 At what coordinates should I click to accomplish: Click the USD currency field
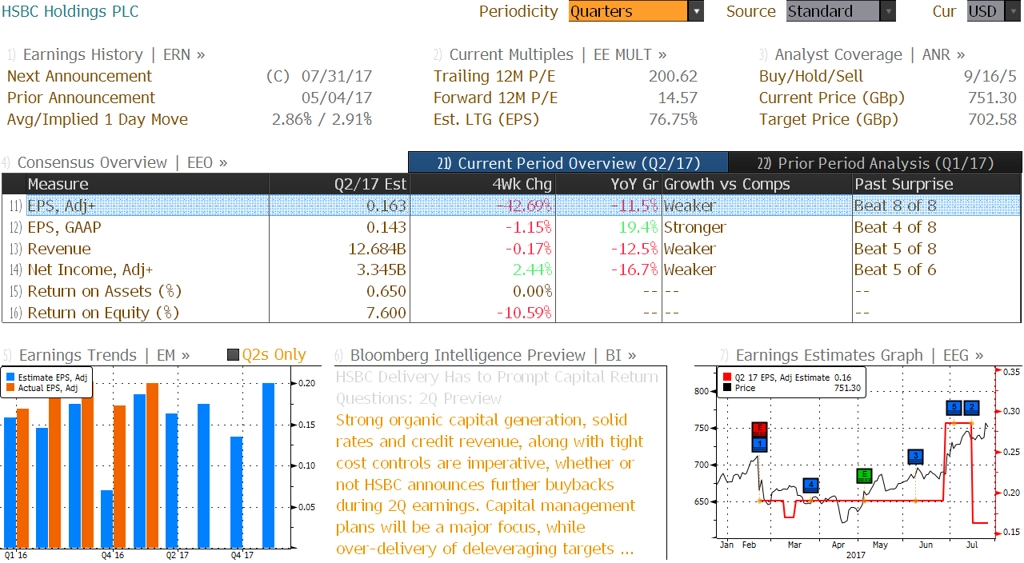[986, 11]
